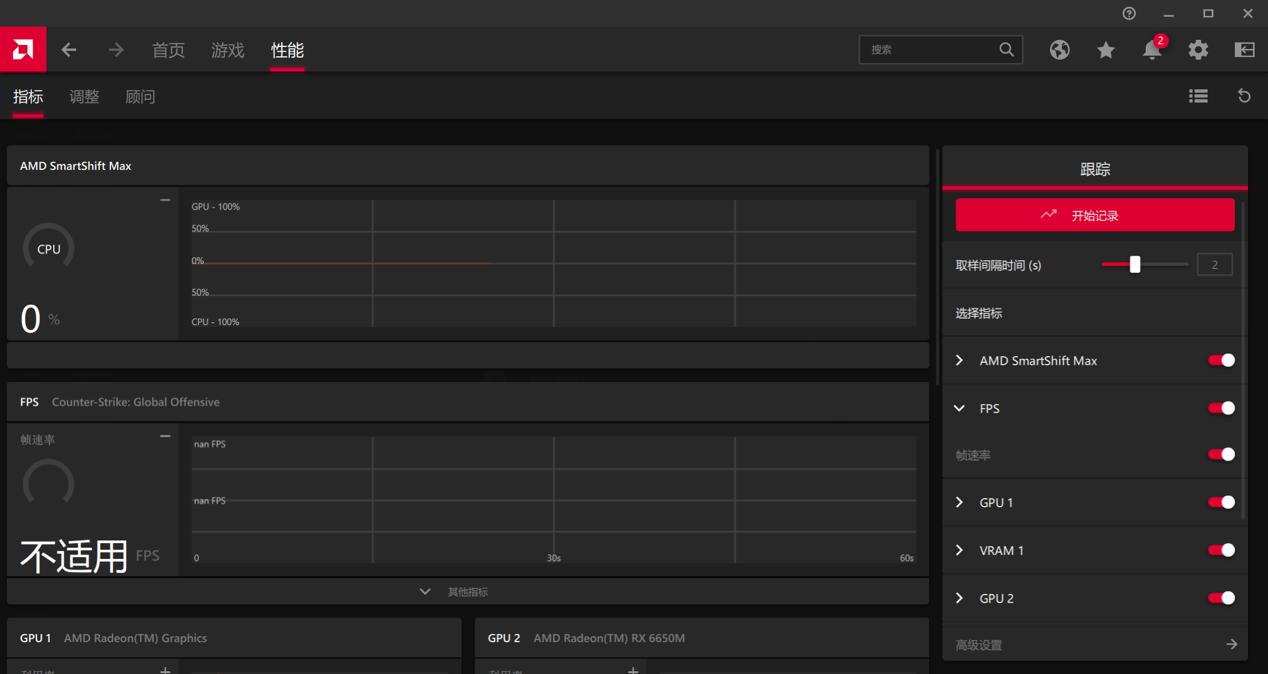This screenshot has width=1268, height=674.
Task: Click the 选择指标 label
Action: (x=979, y=313)
